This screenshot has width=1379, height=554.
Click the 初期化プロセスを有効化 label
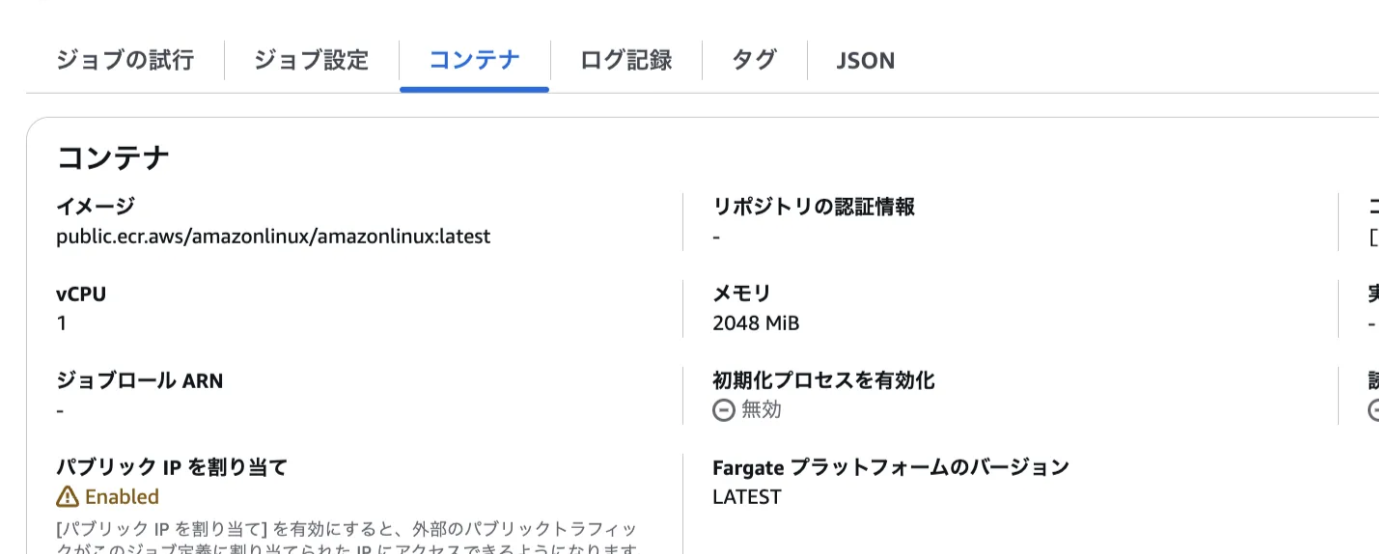823,381
